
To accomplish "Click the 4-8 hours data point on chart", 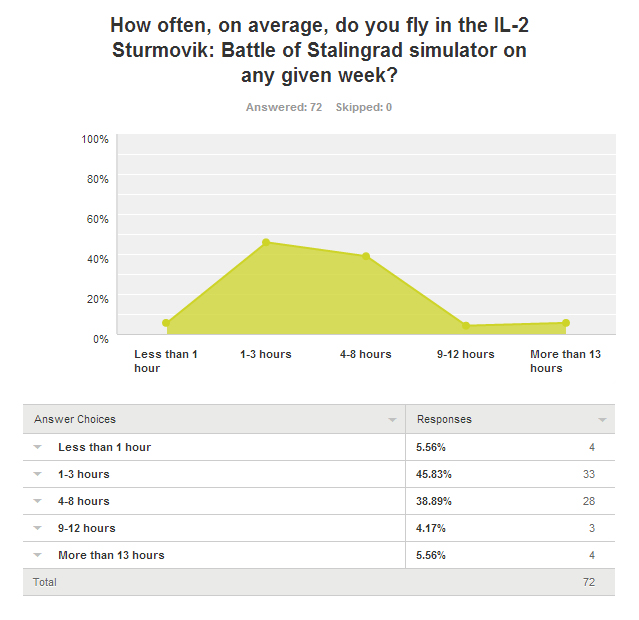I will click(366, 256).
